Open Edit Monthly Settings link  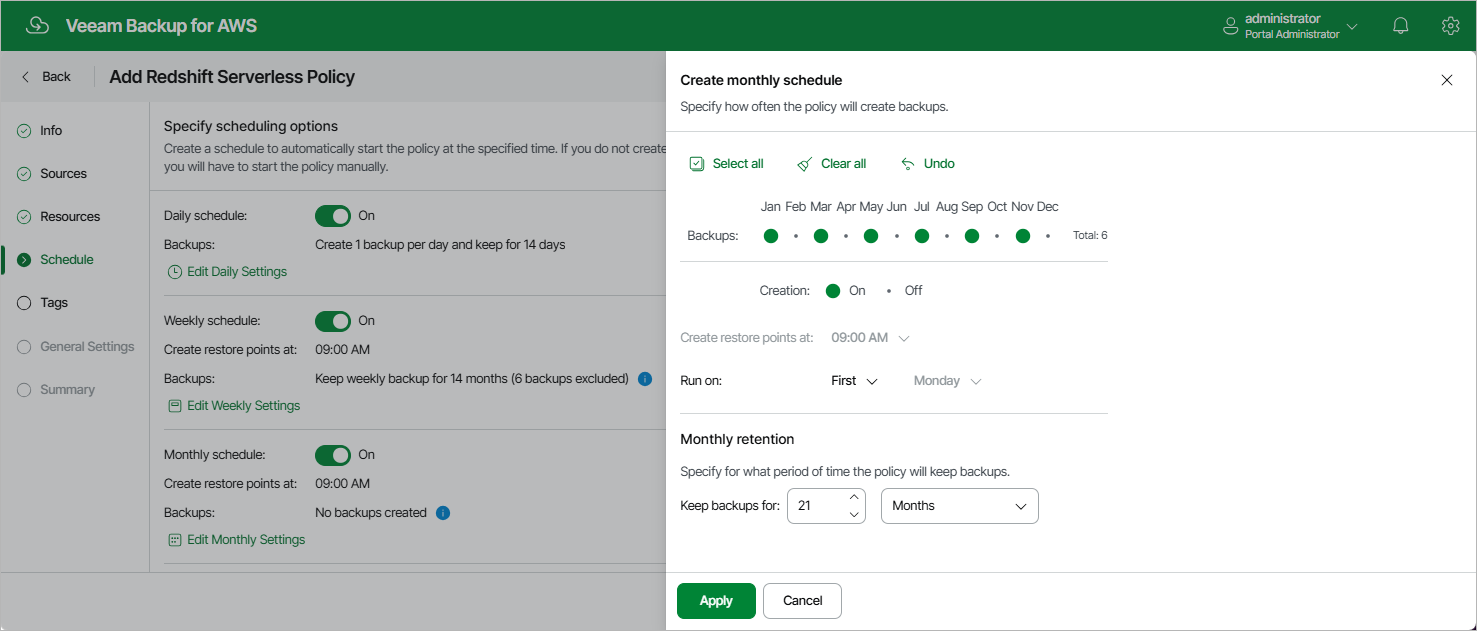click(236, 540)
